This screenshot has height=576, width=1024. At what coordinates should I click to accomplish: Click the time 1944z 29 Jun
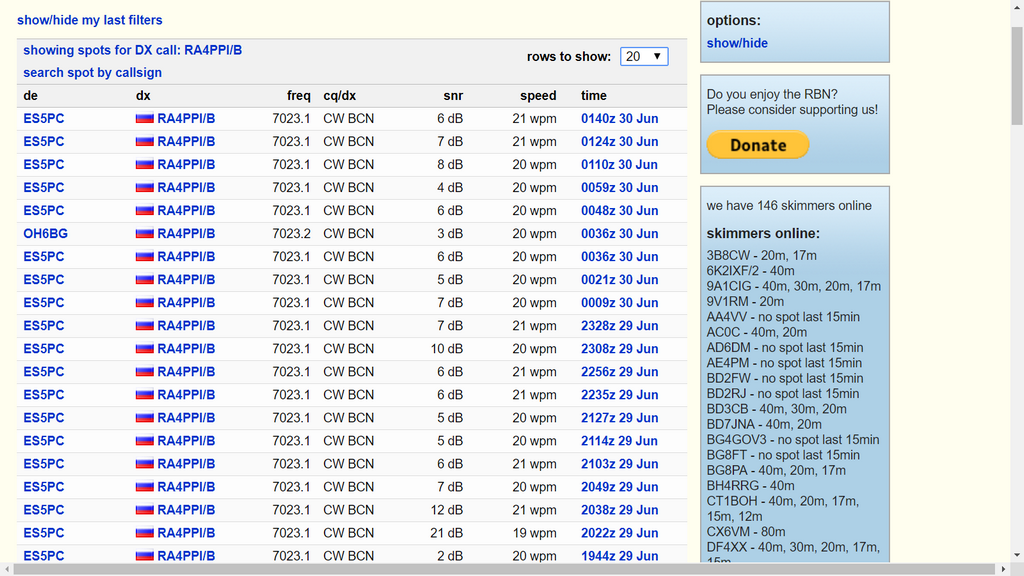620,556
